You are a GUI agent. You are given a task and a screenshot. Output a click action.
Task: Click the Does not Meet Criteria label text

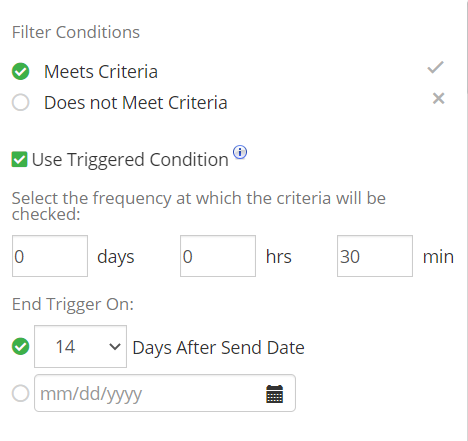point(136,102)
